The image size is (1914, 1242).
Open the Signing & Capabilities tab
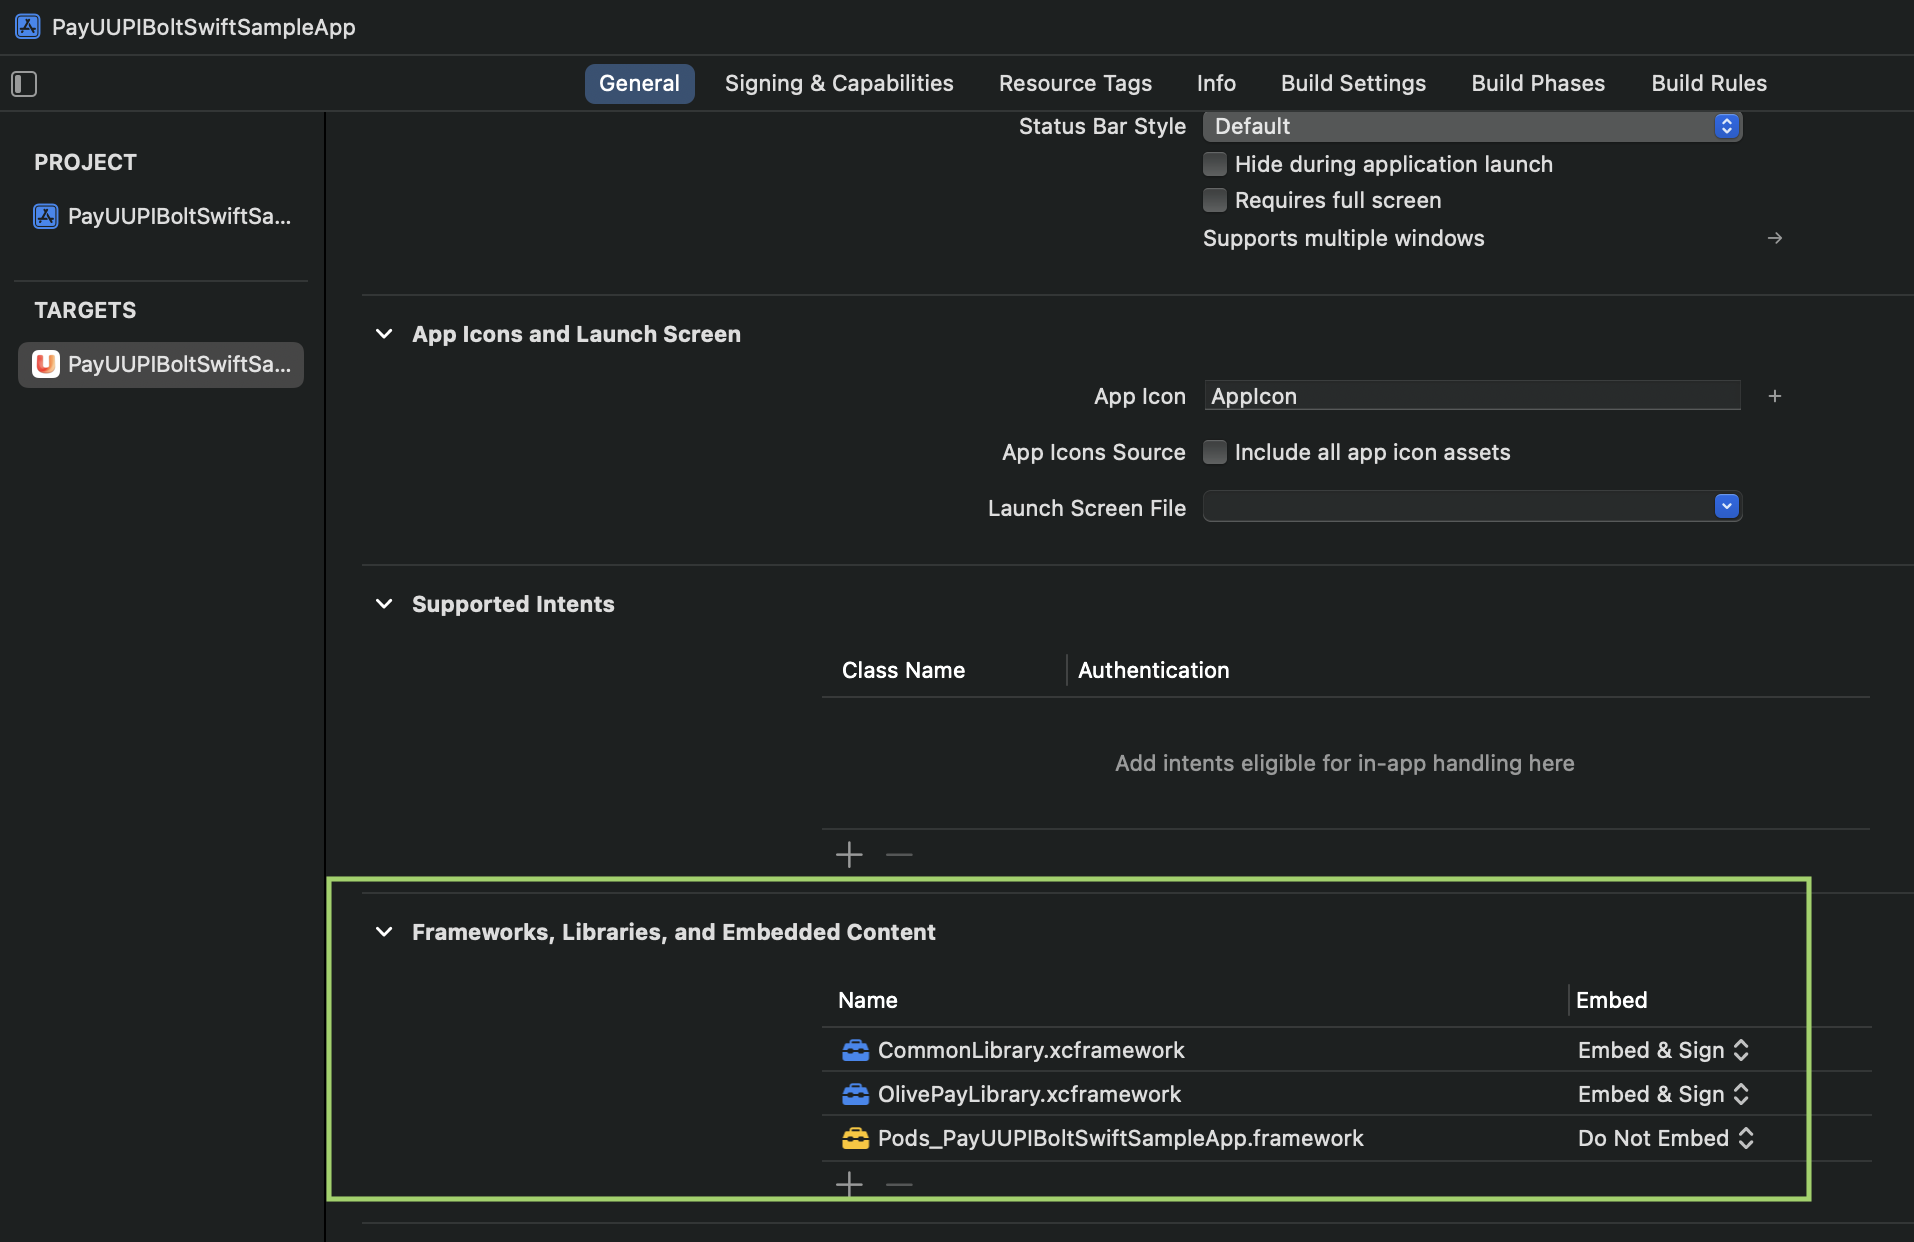tap(839, 83)
